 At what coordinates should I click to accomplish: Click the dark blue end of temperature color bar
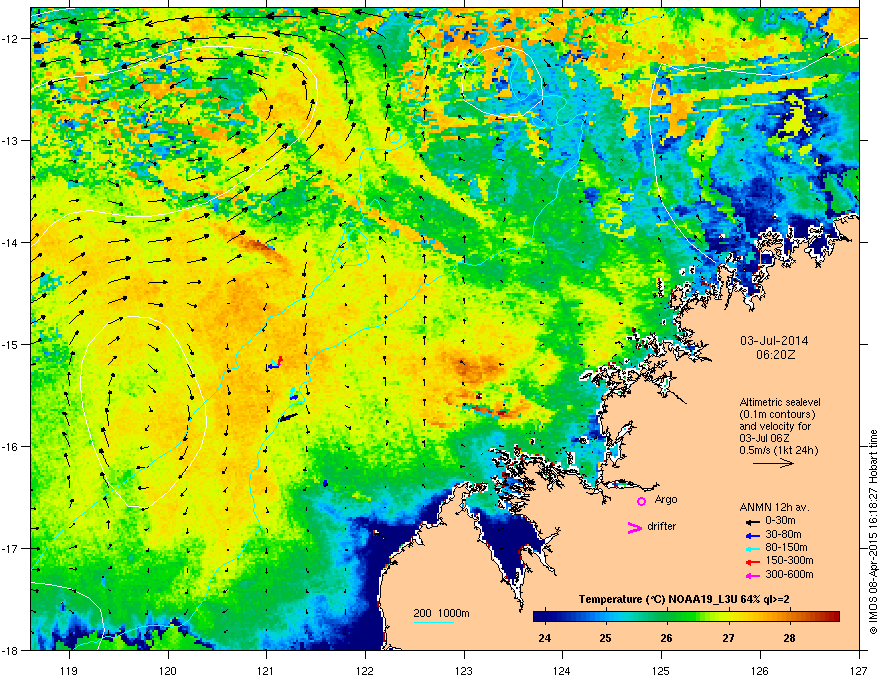tap(540, 617)
